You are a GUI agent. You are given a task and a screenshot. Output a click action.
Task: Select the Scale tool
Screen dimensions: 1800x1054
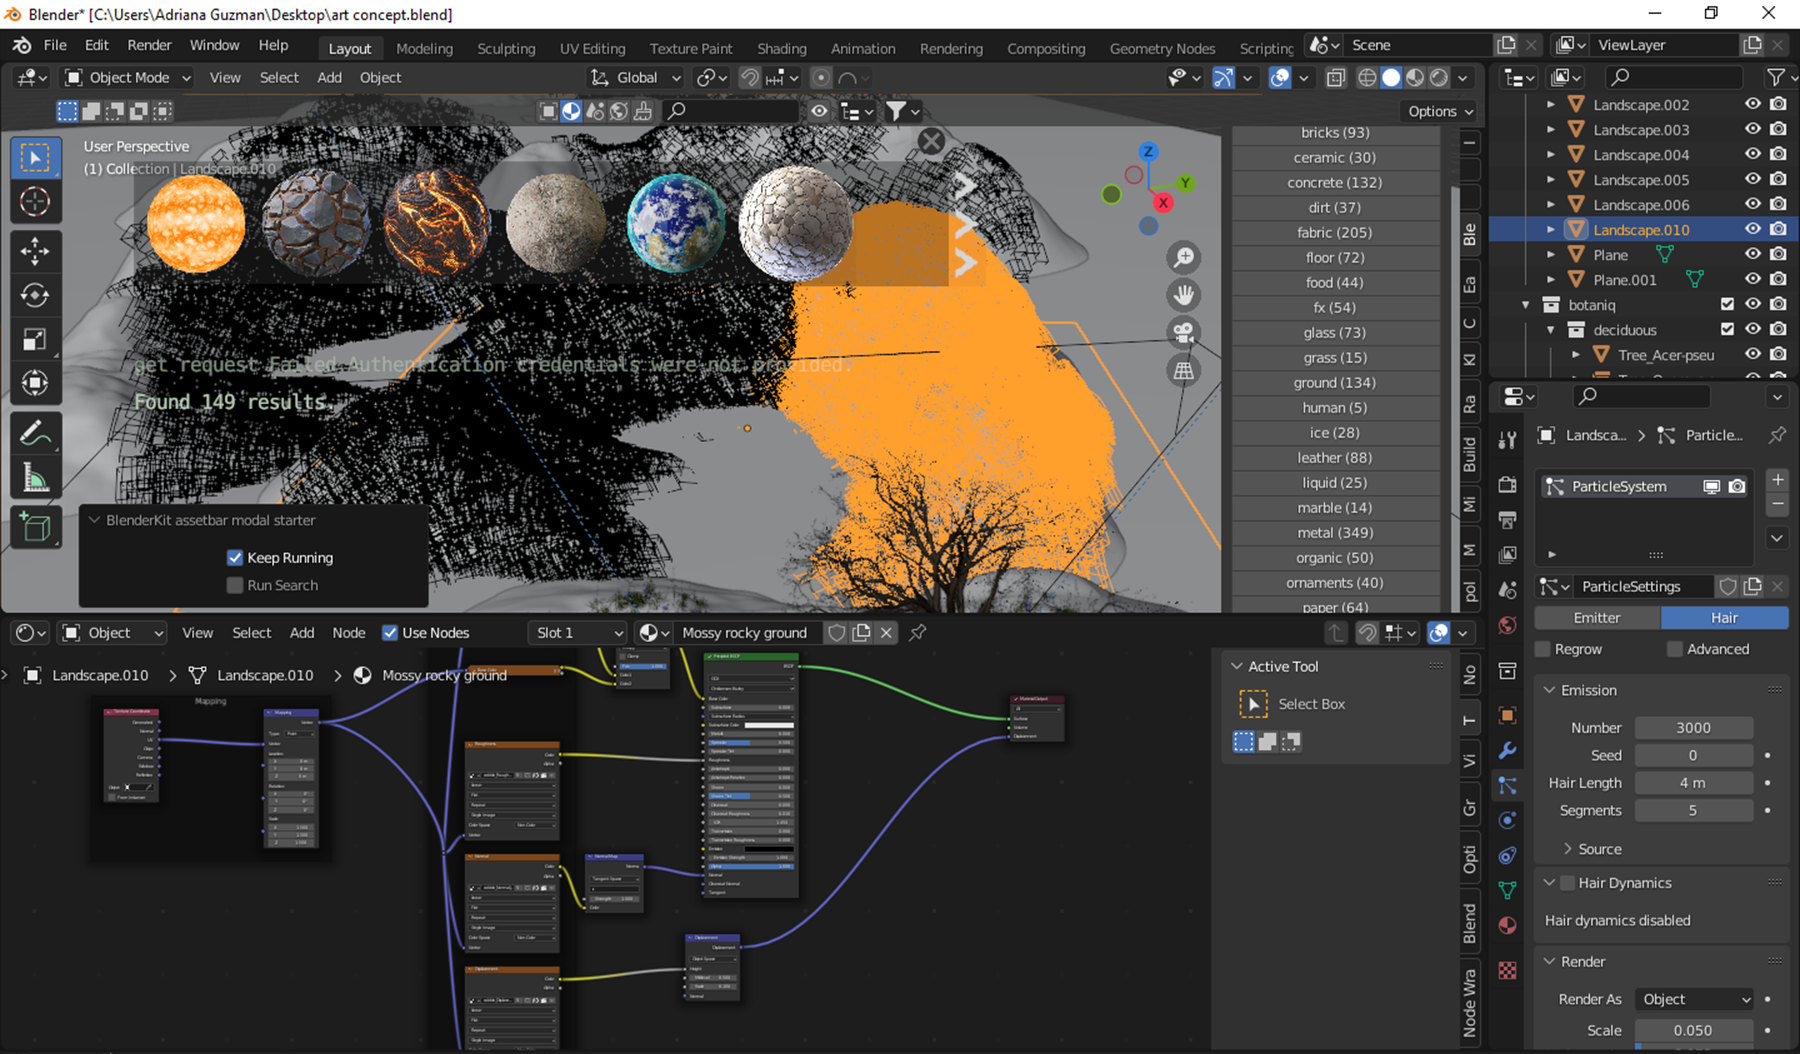(35, 340)
